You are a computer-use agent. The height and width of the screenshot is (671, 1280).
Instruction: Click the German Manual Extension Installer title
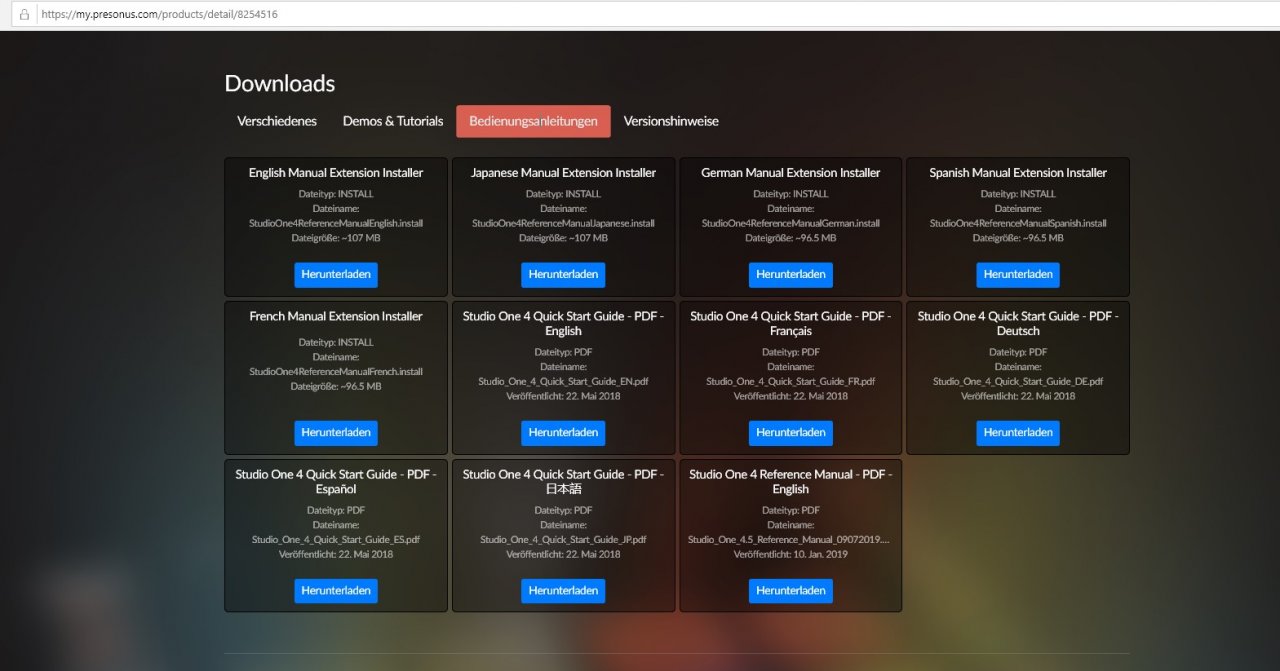791,173
